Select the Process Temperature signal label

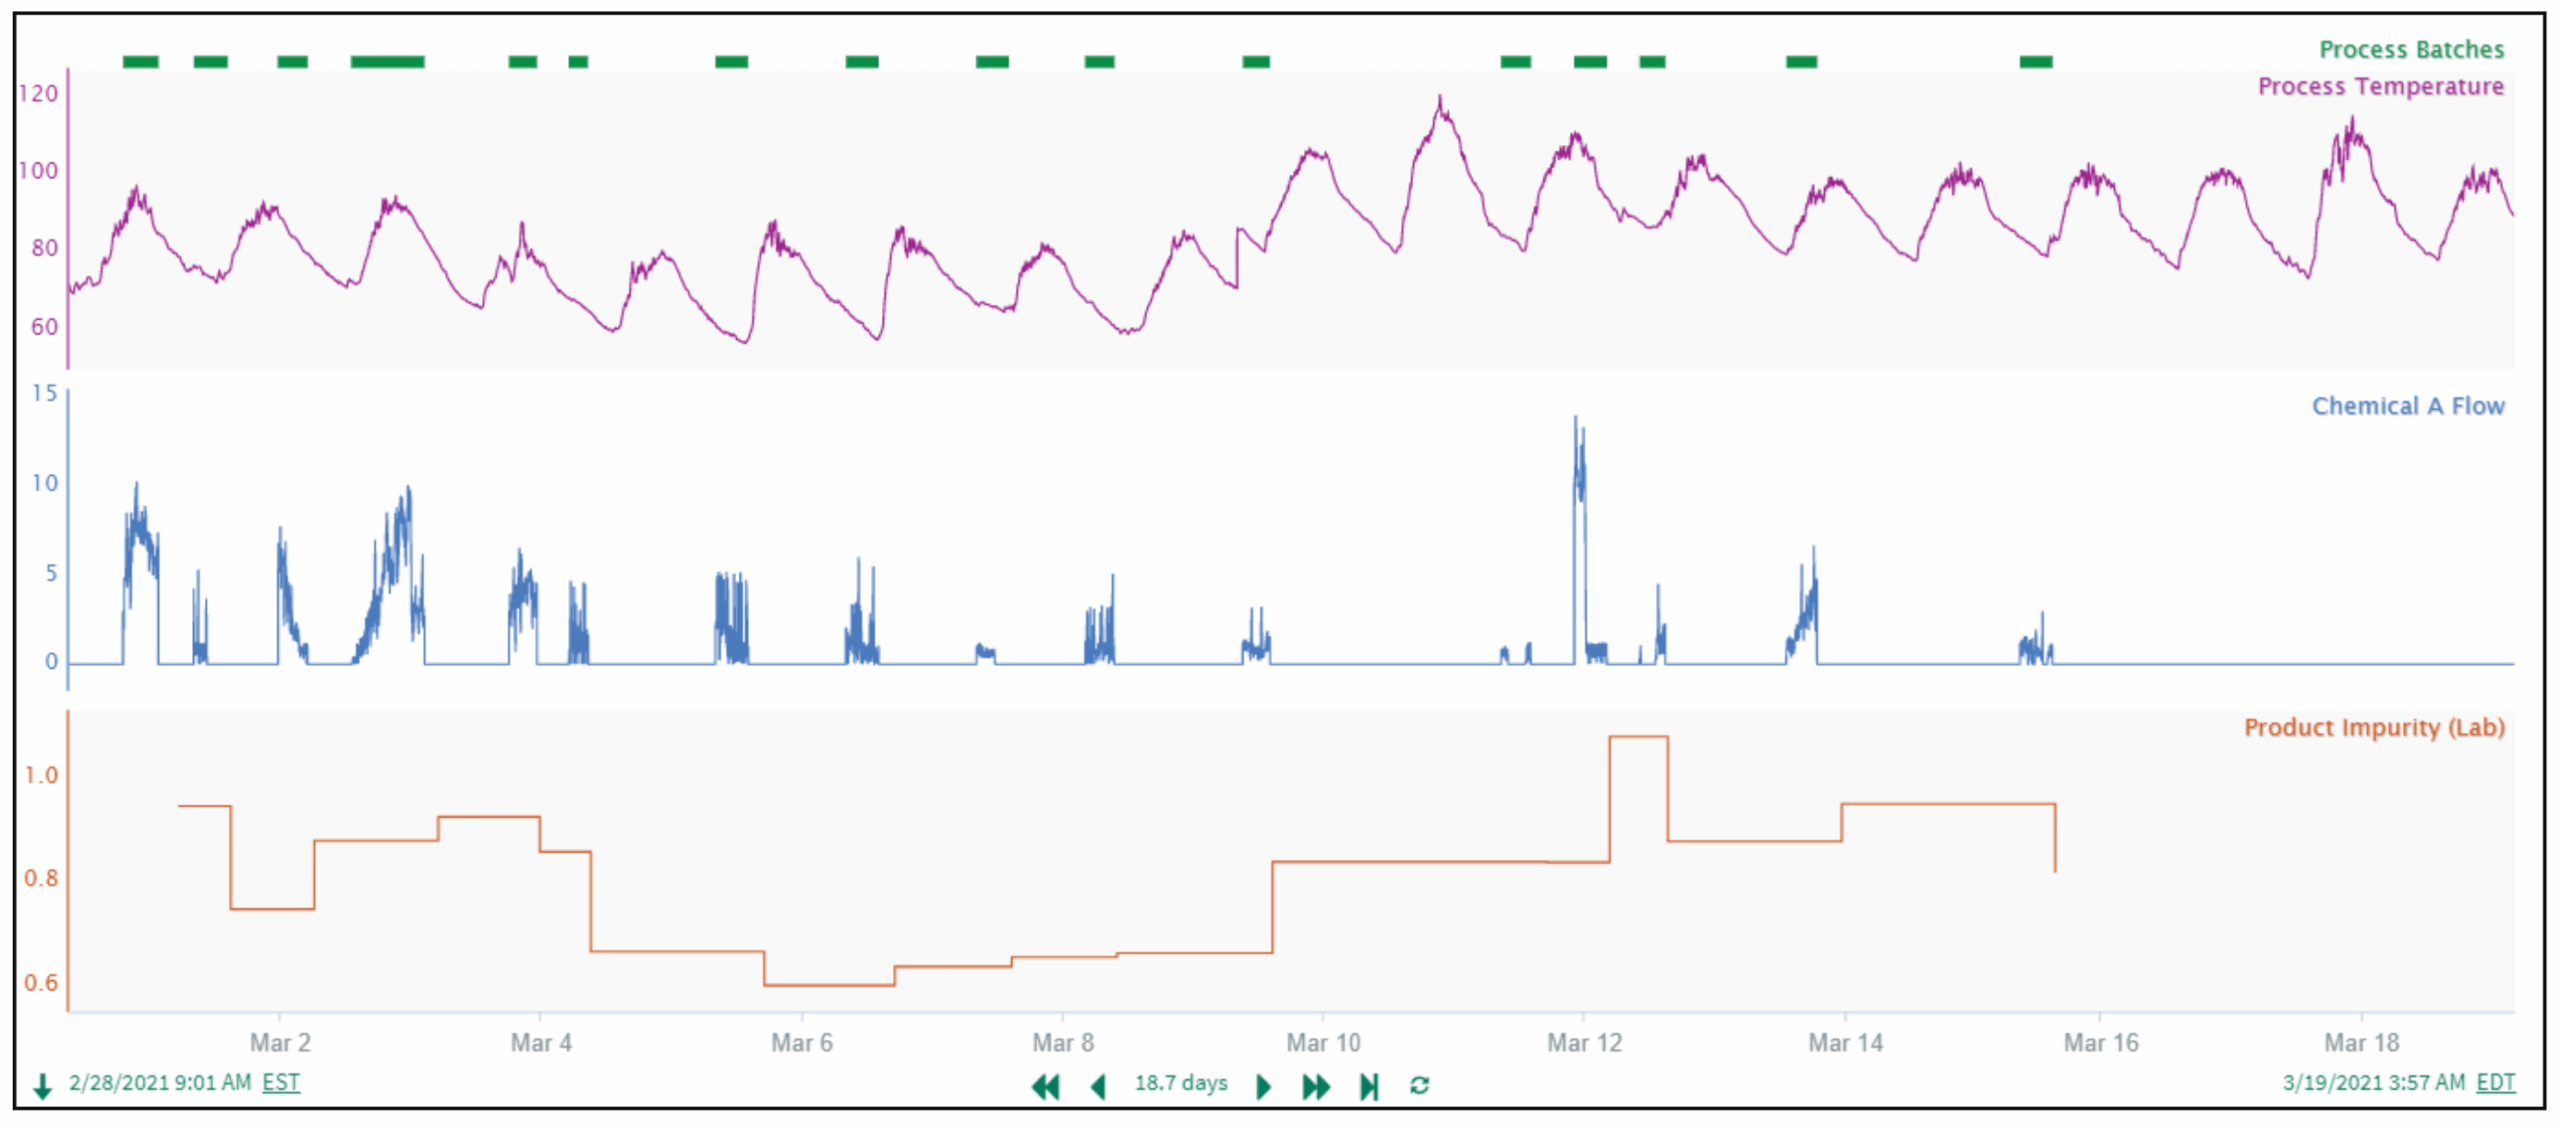[x=2380, y=87]
